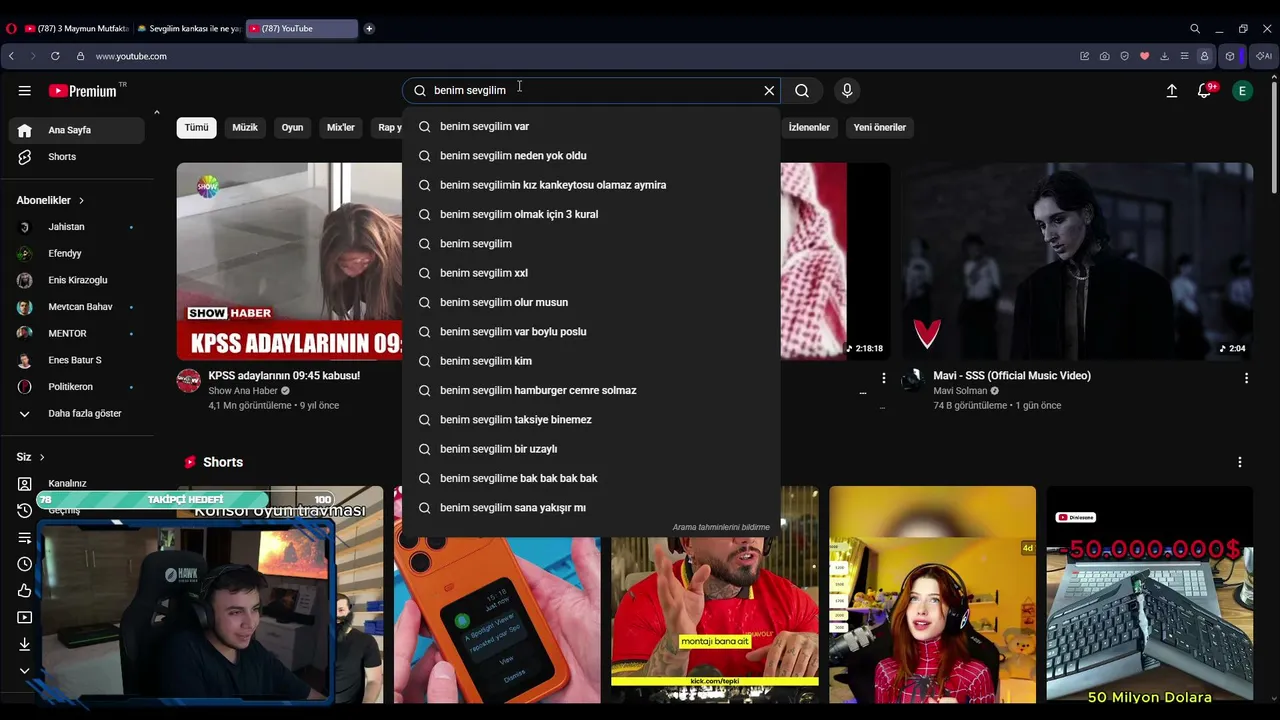Viewport: 1280px width, 720px height.
Task: Submit search with the magnifier button
Action: tap(802, 91)
